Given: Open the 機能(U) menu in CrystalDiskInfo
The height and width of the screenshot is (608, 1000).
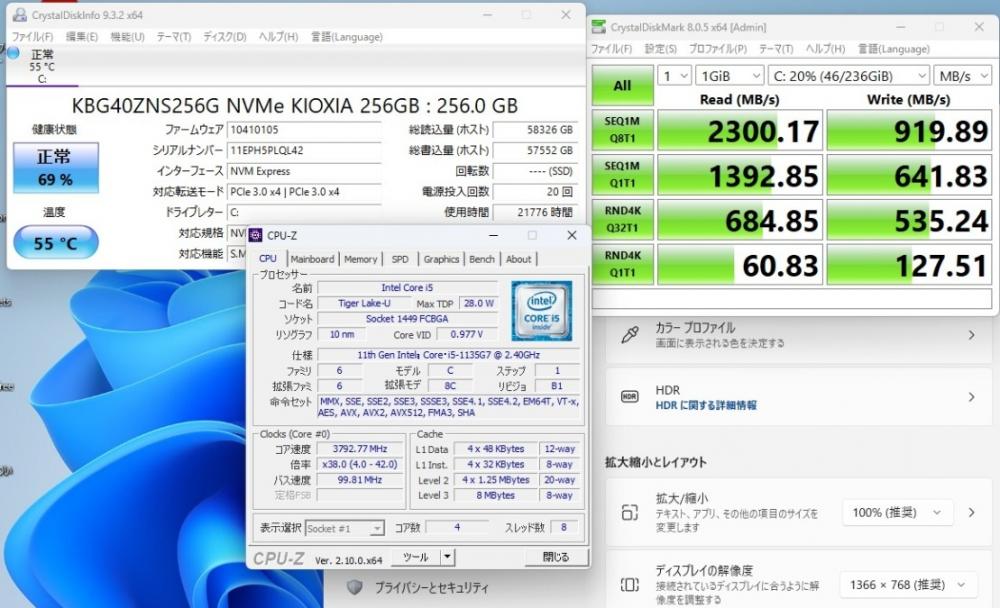Looking at the screenshot, I should [x=128, y=37].
